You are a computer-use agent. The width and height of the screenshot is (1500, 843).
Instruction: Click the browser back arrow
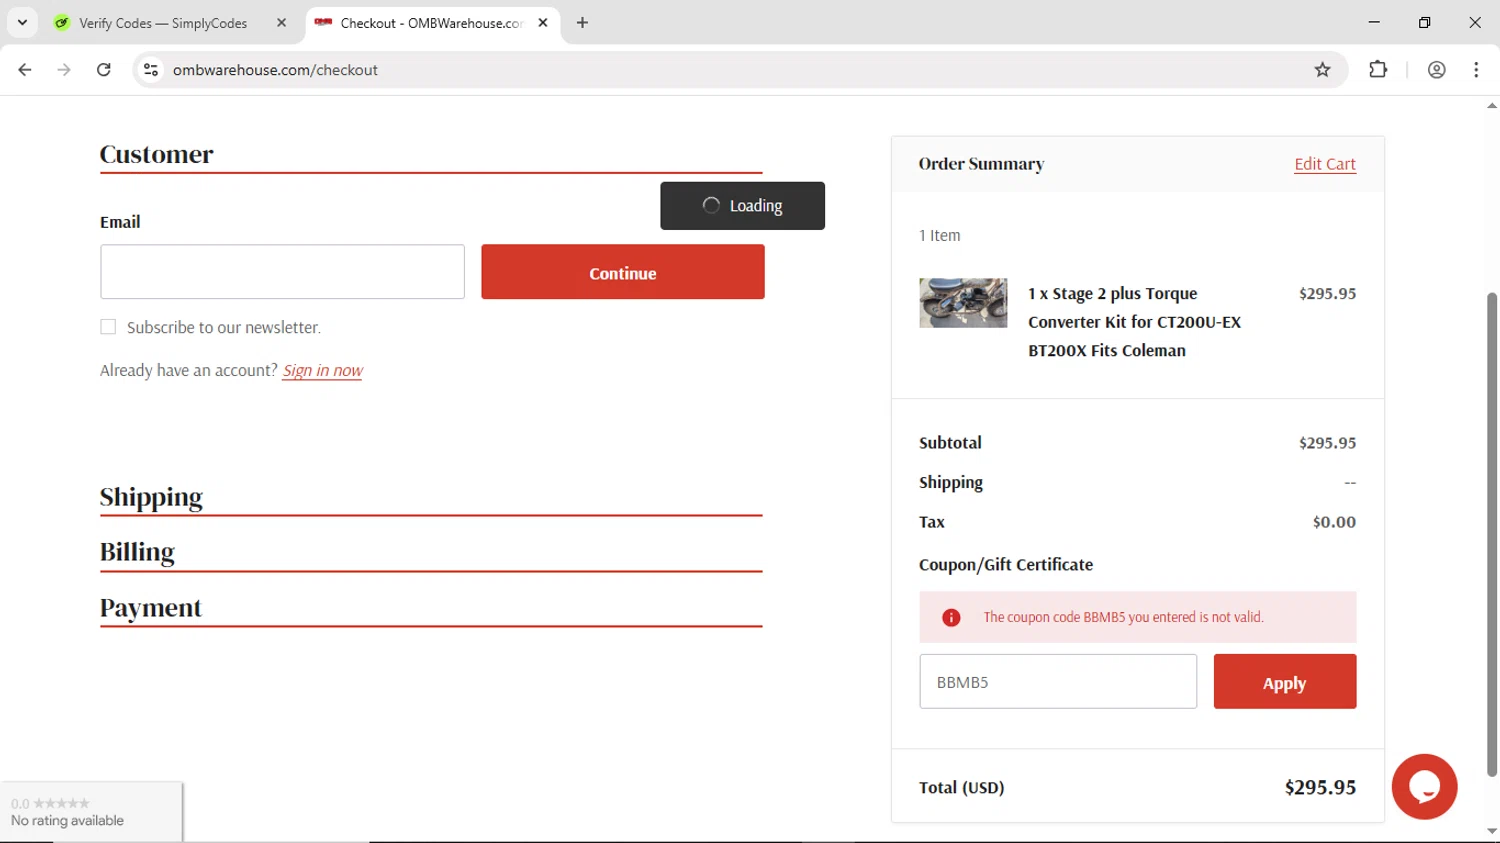click(x=25, y=70)
